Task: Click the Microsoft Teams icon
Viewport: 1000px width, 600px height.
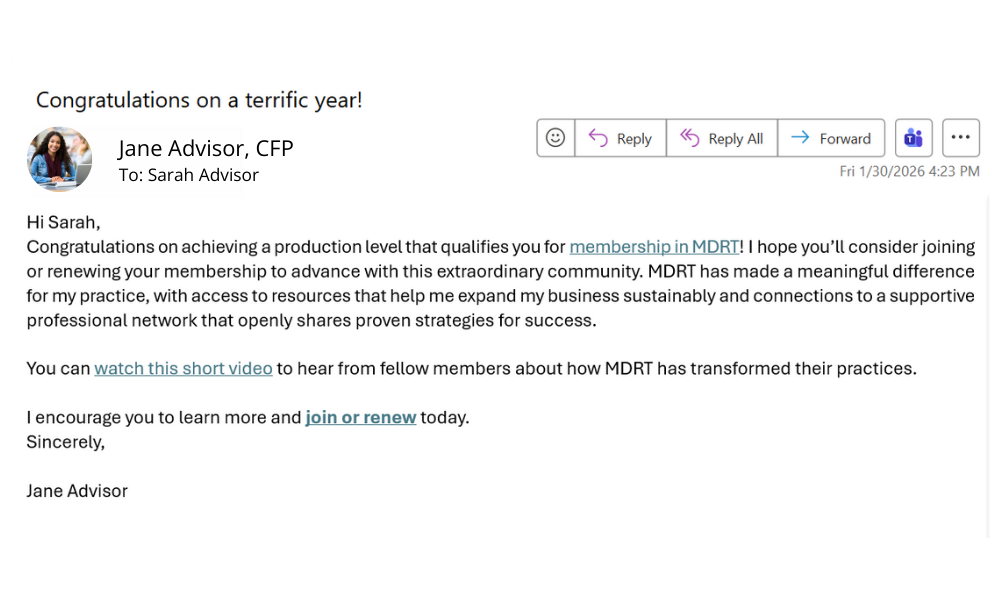Action: 913,138
